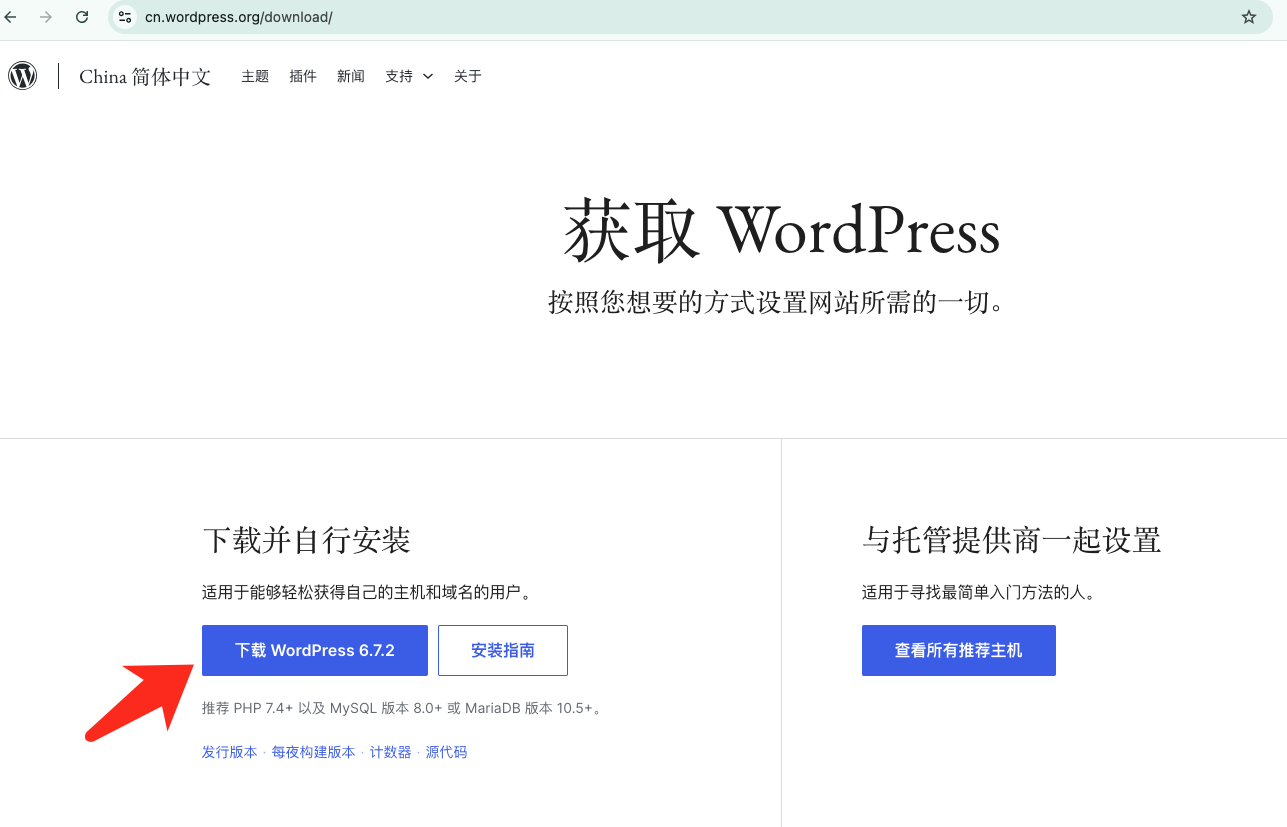Expand the 支持 dropdown menu

409,76
